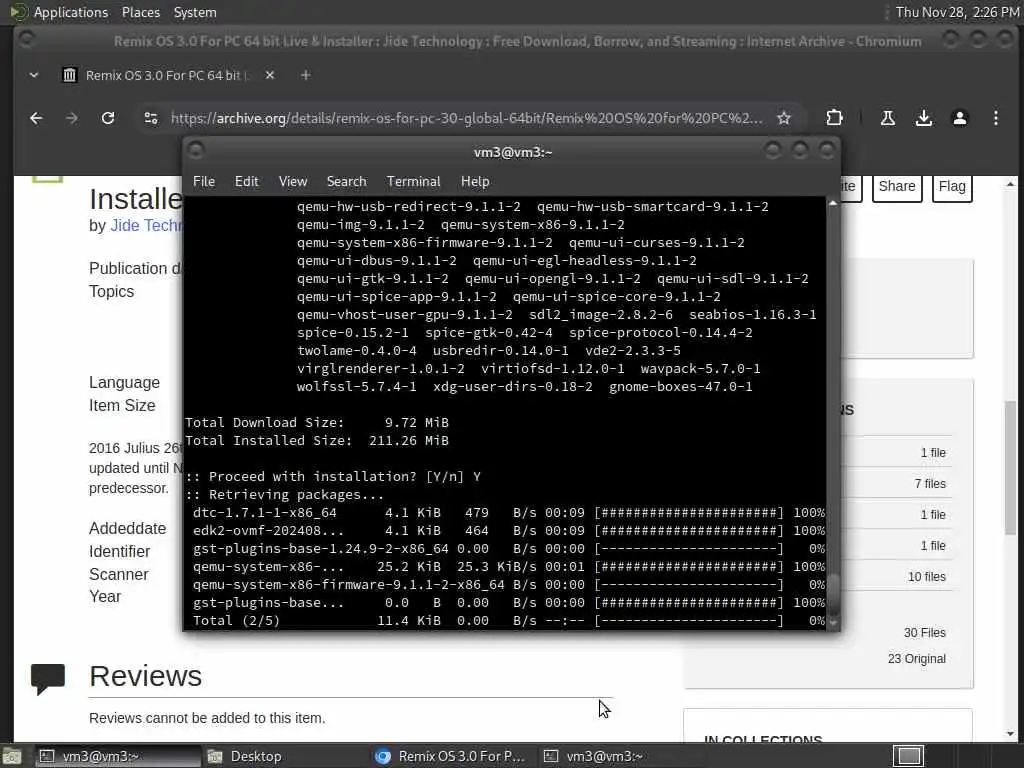Click the qemu-system-x86-firmware download progress bar
The height and width of the screenshot is (768, 1024).
[x=689, y=585]
